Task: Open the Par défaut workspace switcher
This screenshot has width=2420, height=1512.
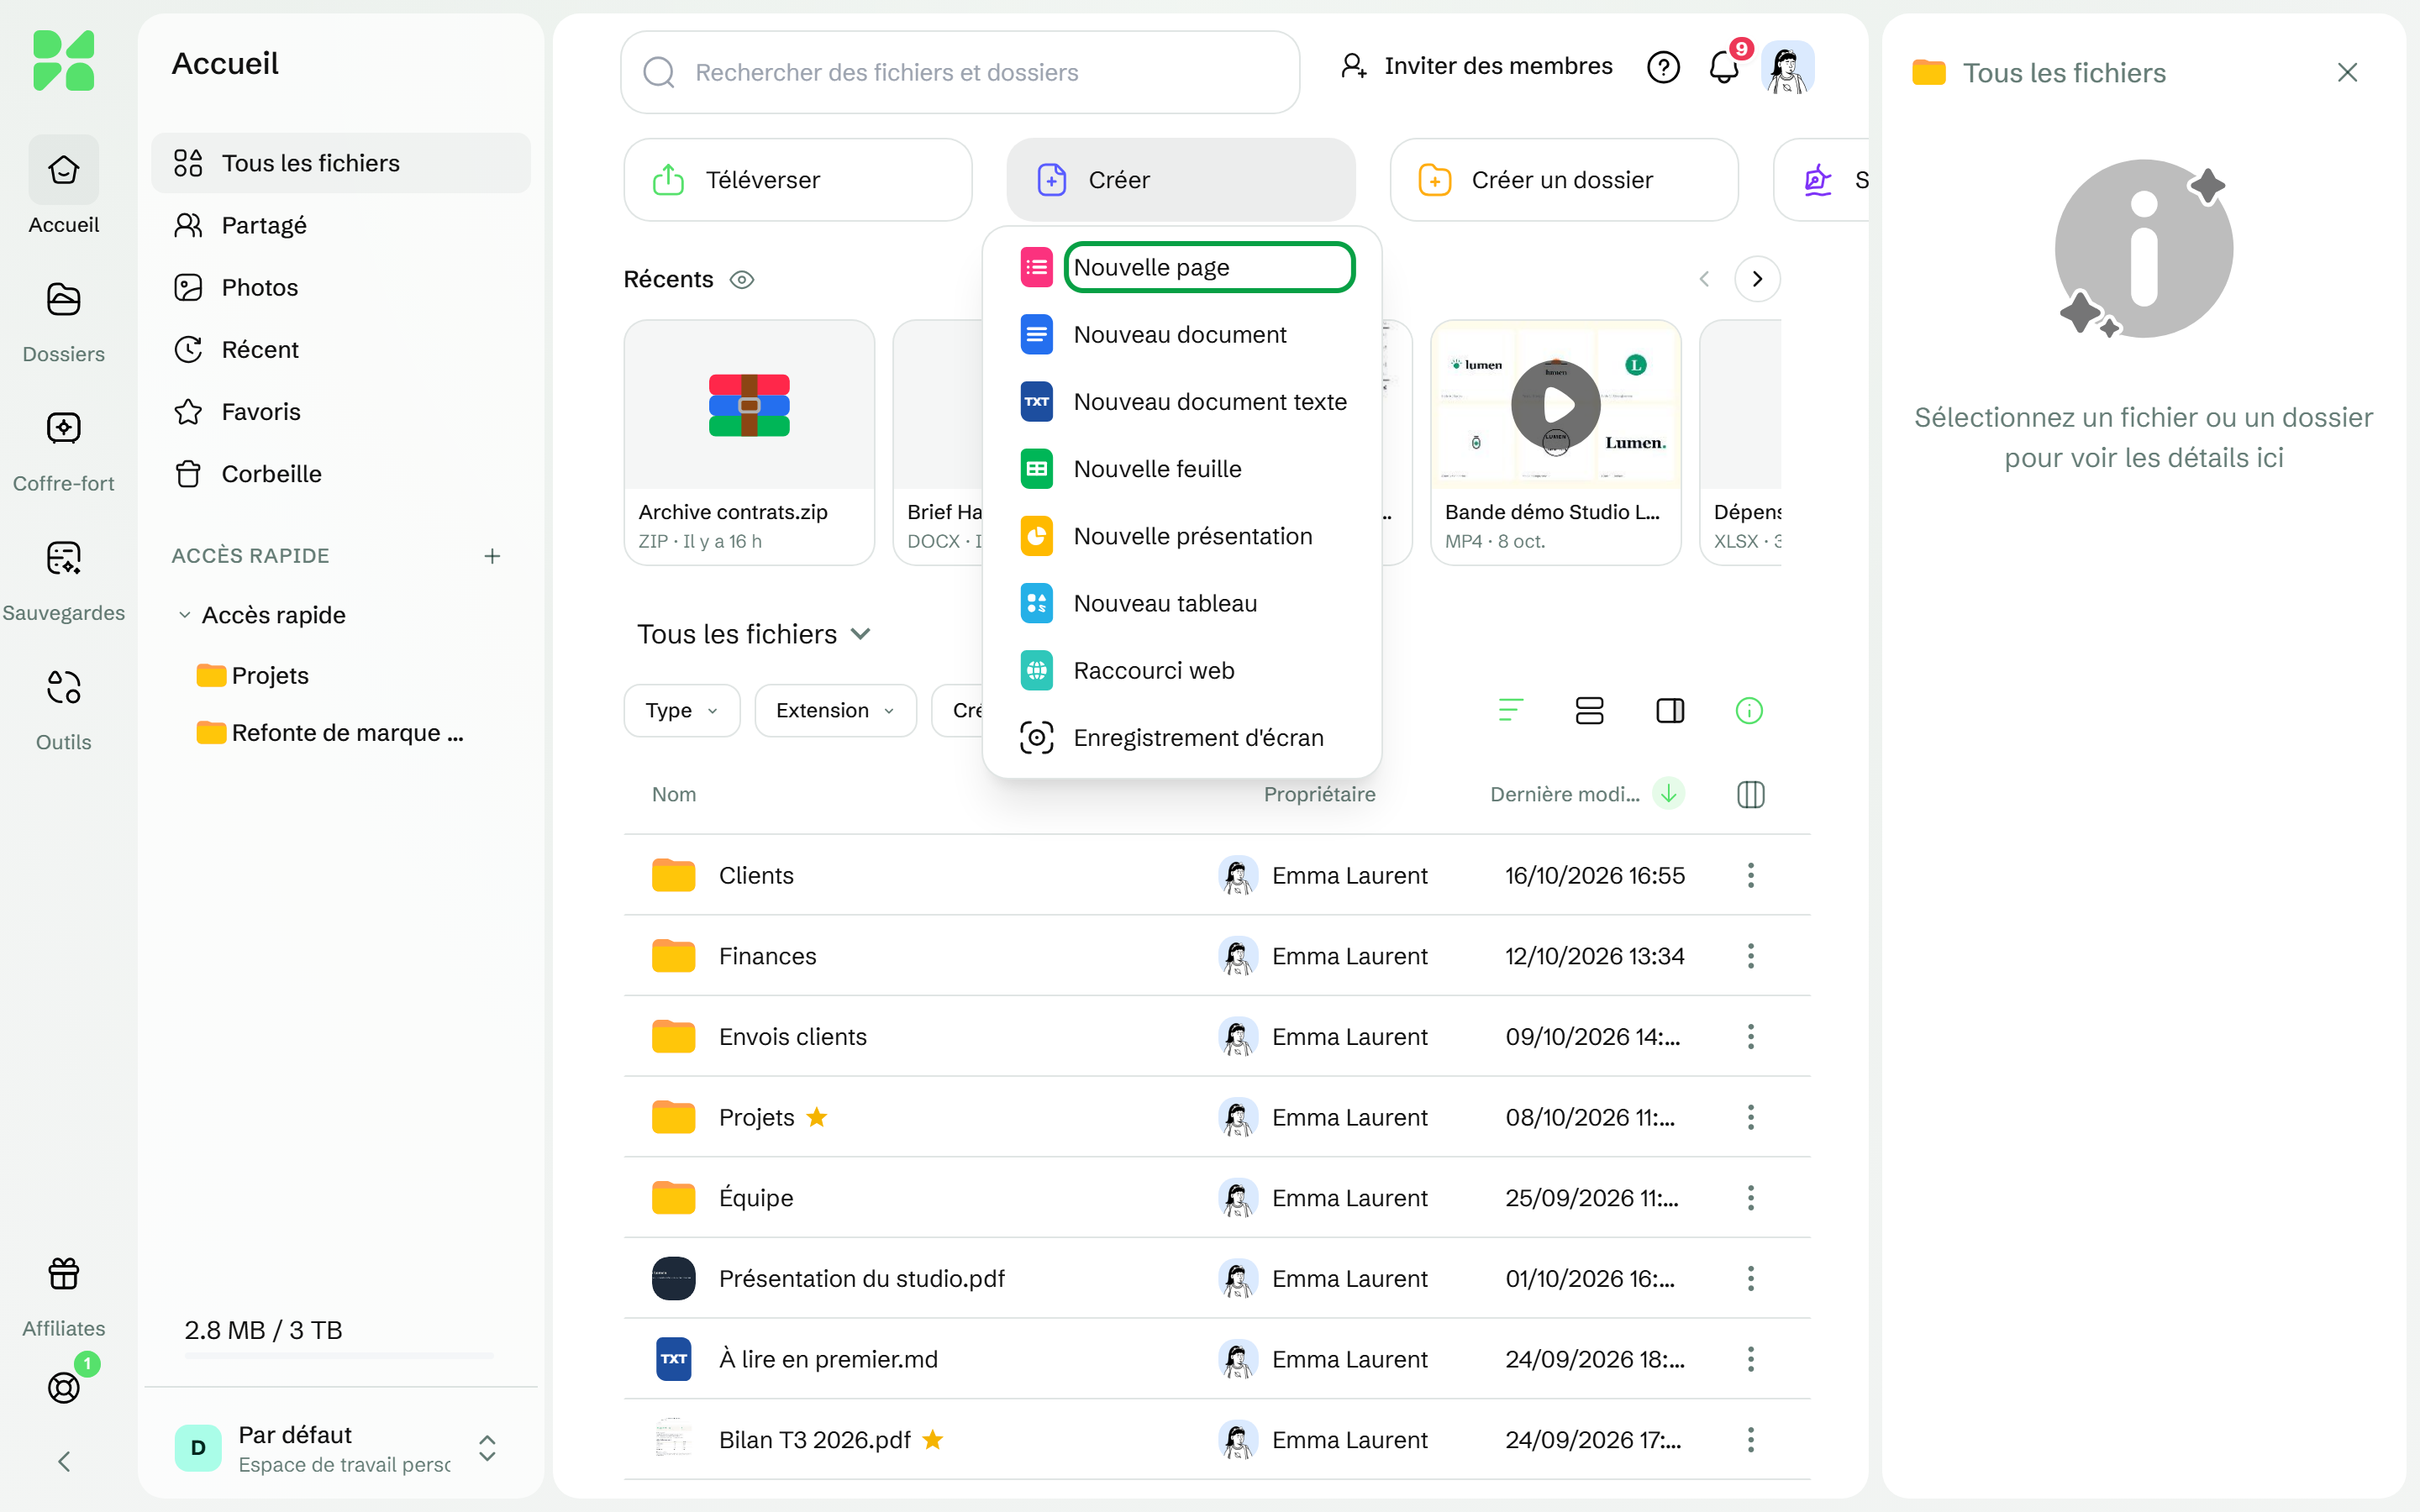Action: point(341,1448)
